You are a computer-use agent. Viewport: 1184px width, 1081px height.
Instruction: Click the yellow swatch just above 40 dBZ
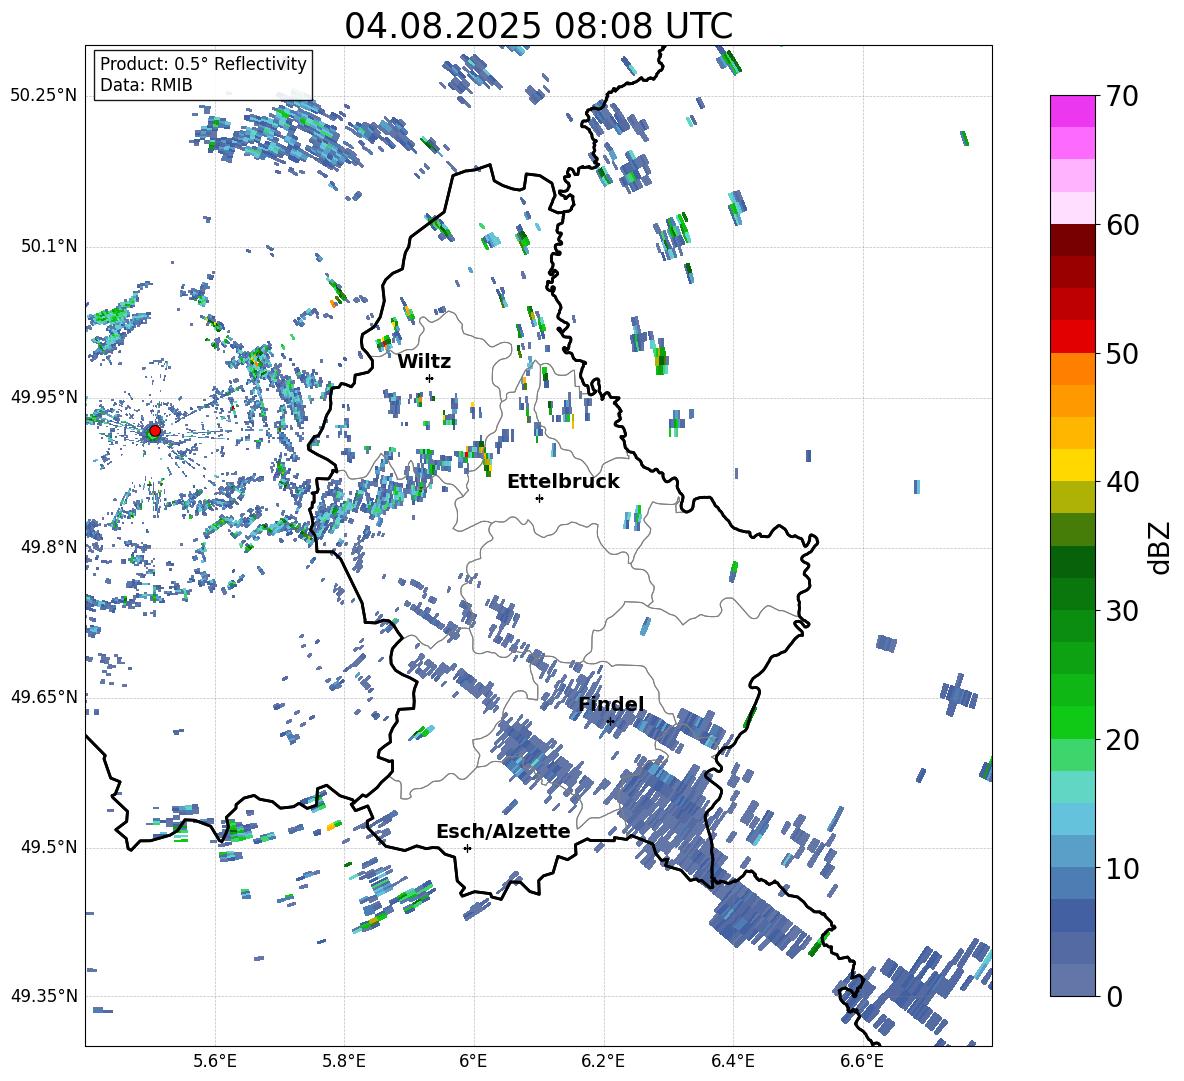click(1072, 465)
